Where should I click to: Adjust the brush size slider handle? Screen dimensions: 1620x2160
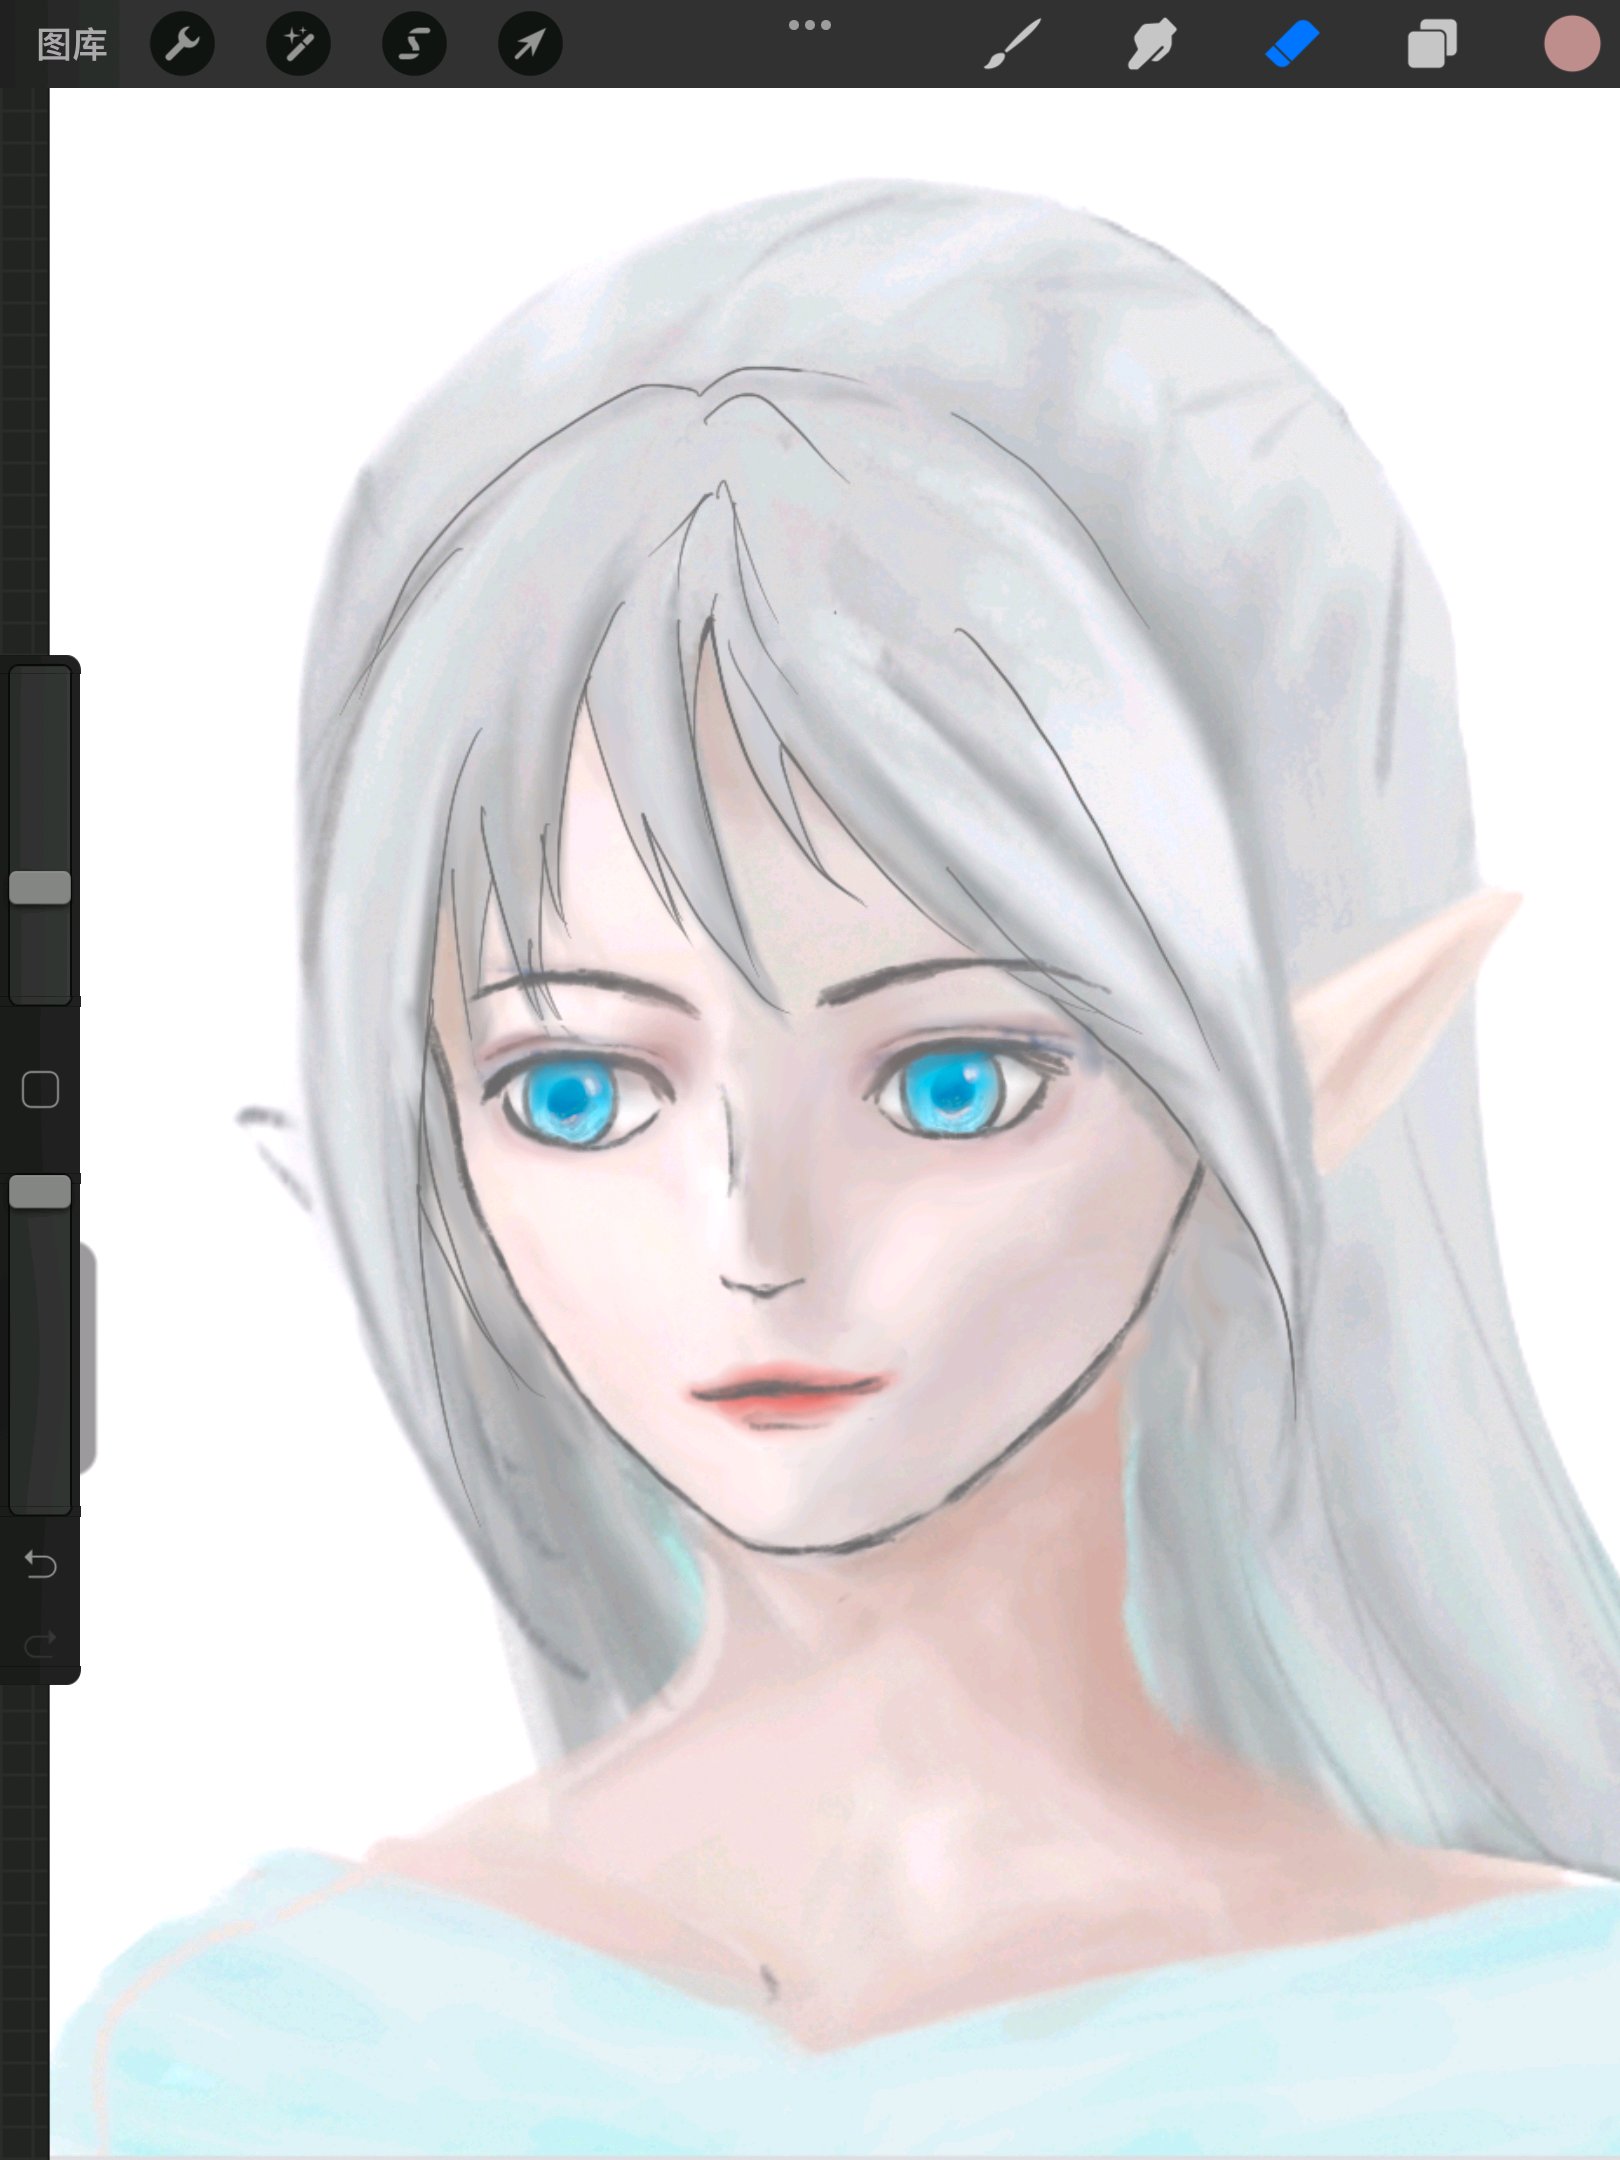40,887
